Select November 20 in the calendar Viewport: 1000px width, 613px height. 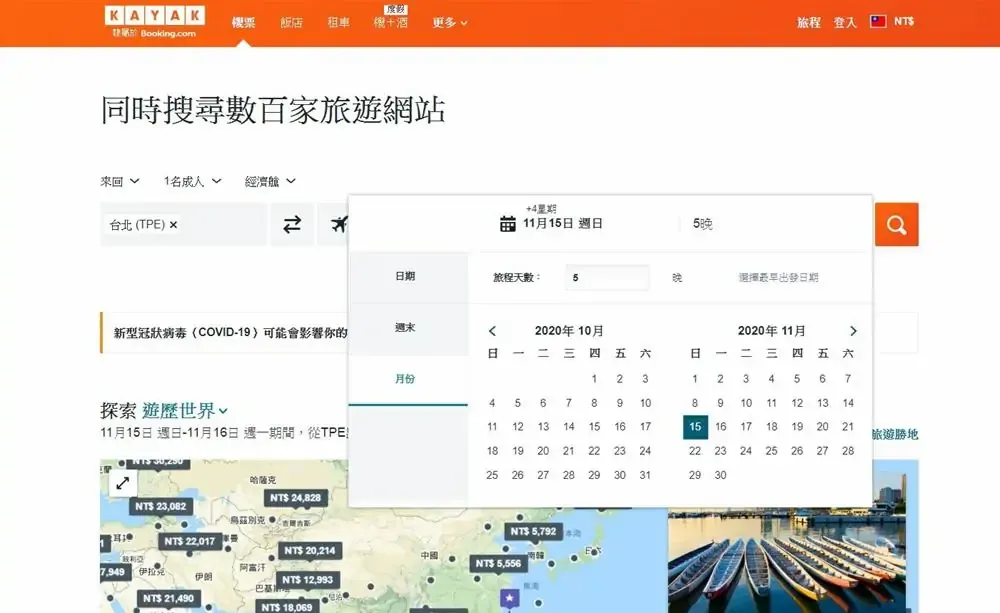coord(823,427)
